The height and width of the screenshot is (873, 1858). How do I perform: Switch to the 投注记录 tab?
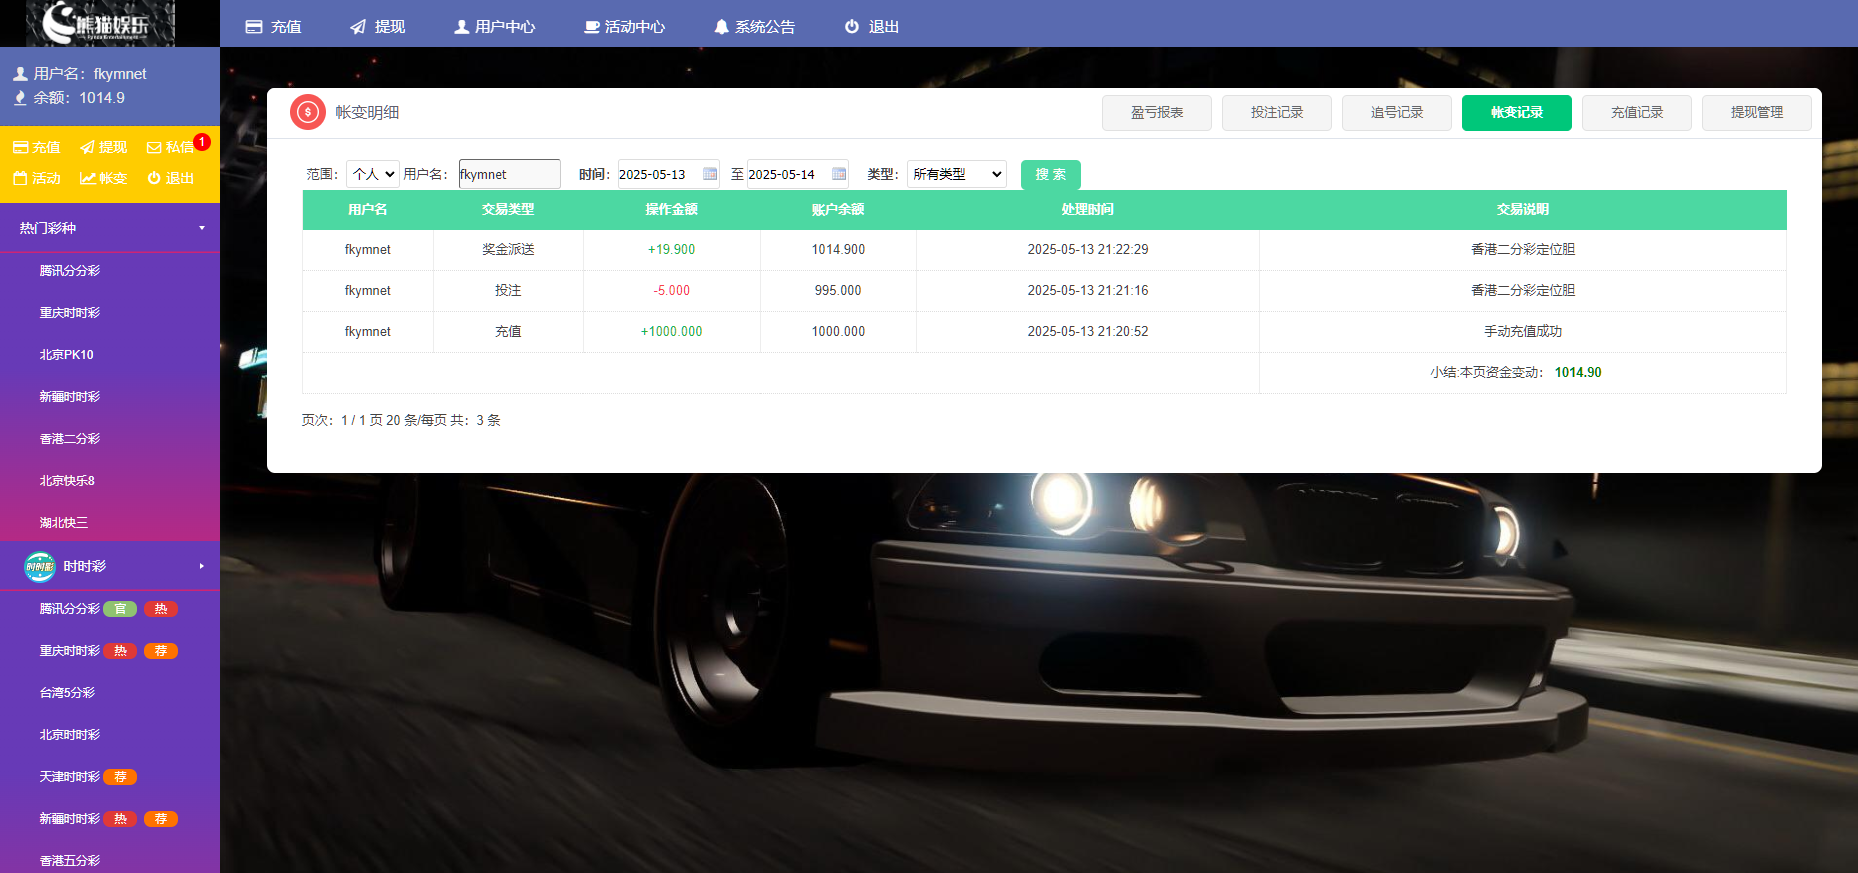tap(1276, 113)
